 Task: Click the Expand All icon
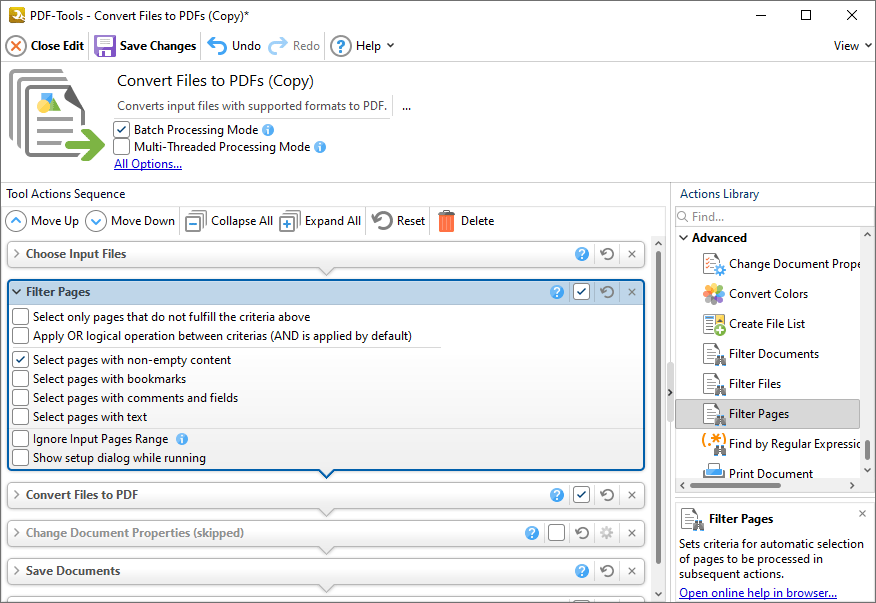click(289, 221)
